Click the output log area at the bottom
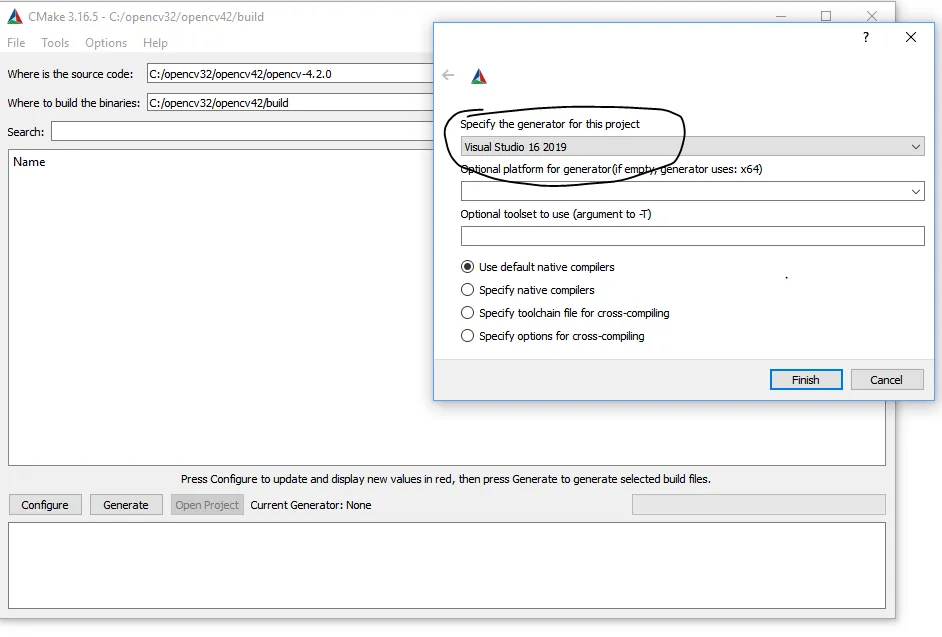942x637 pixels. 447,565
